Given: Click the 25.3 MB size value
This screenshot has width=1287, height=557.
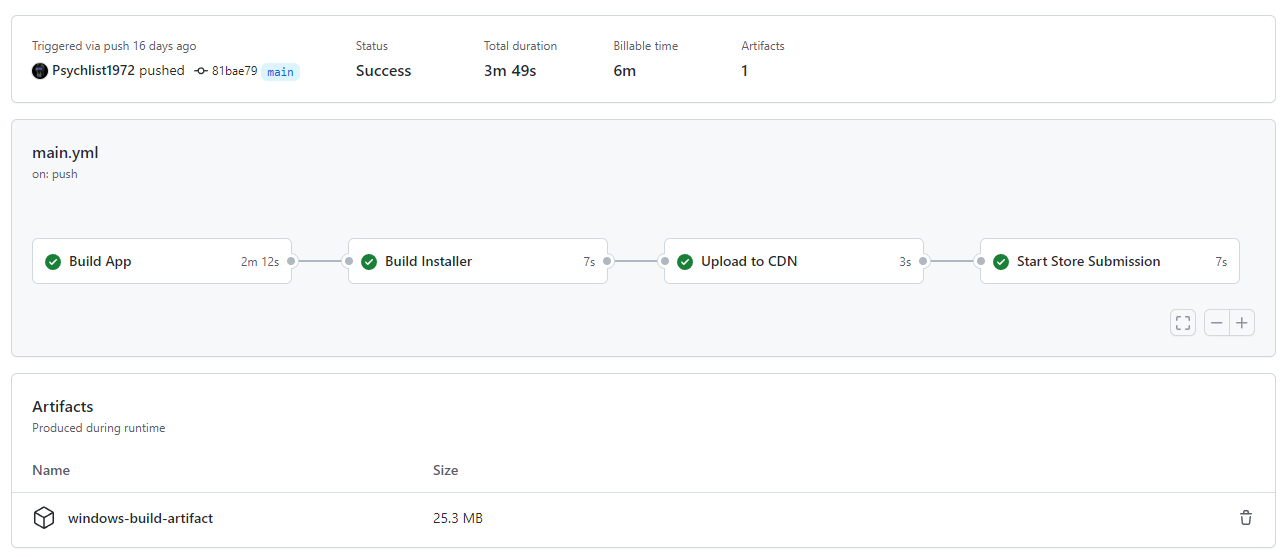Looking at the screenshot, I should click(458, 518).
